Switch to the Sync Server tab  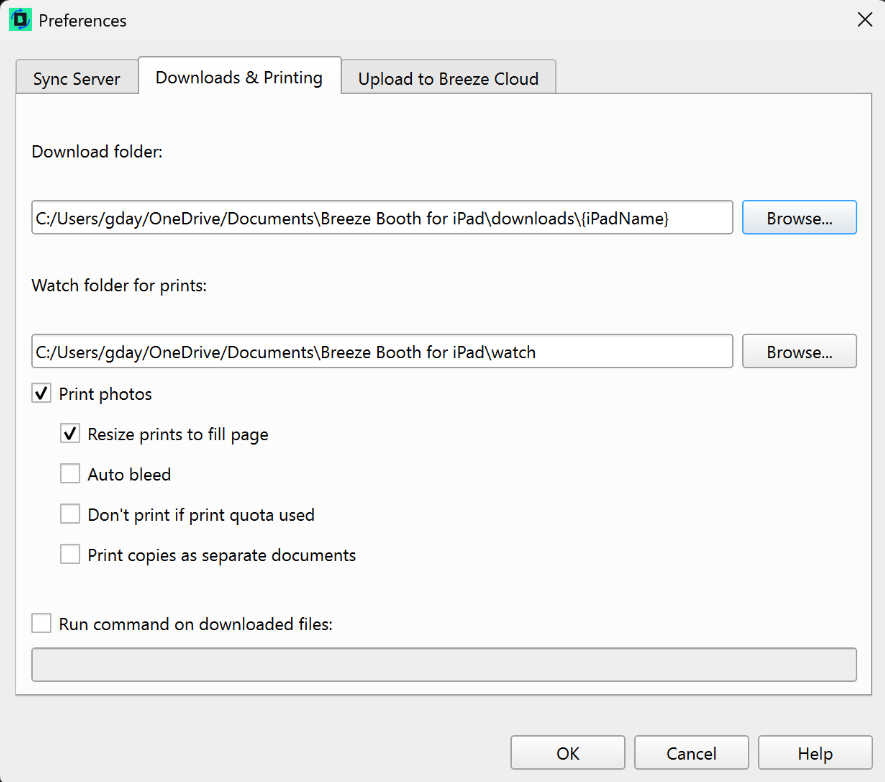coord(77,78)
